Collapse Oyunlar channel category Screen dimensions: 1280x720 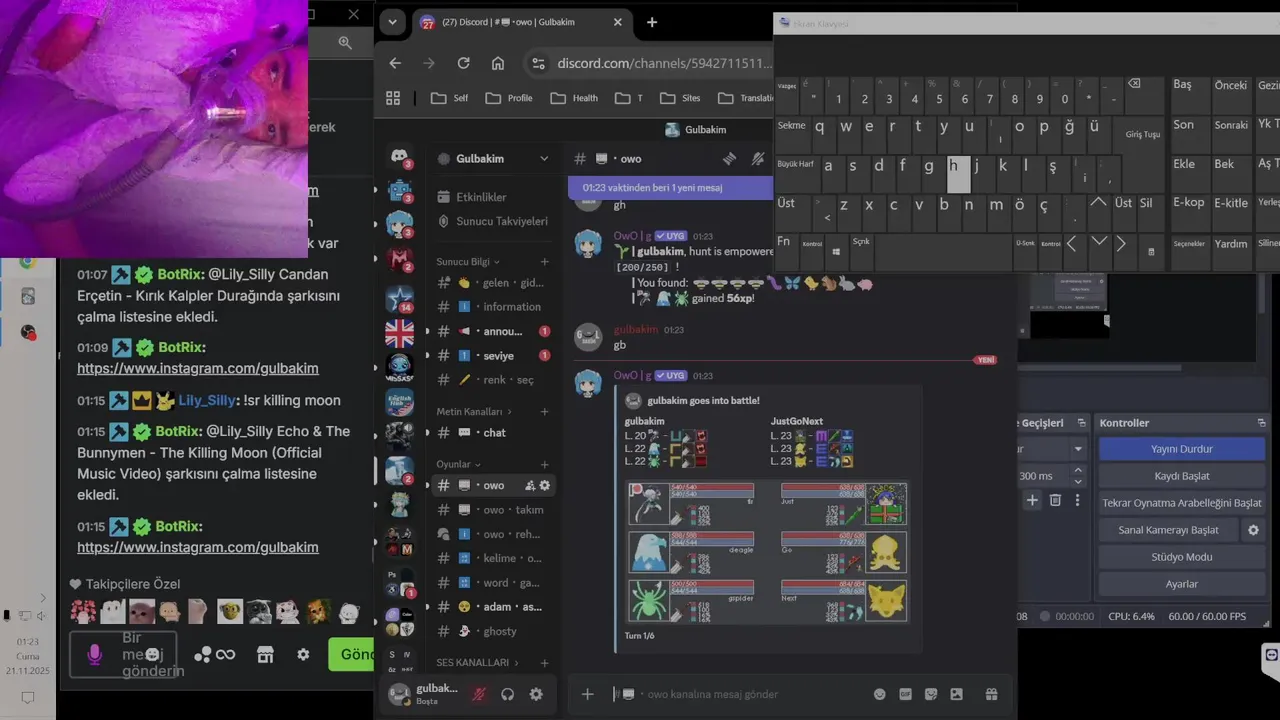(x=458, y=464)
